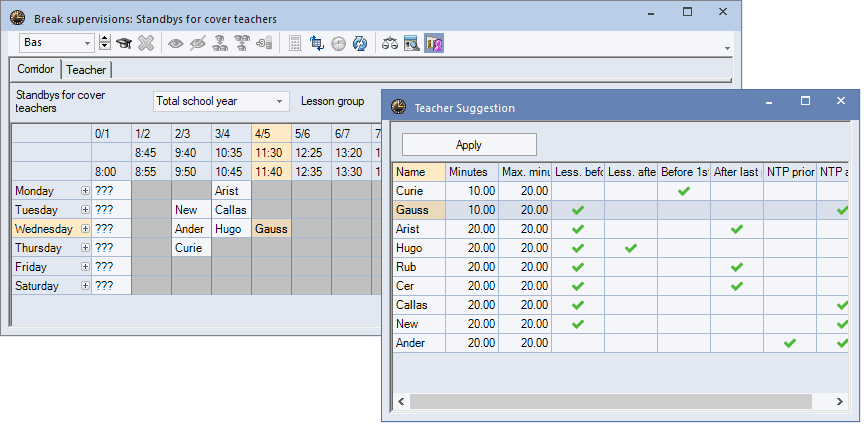The width and height of the screenshot is (864, 428).
Task: Open the Bas corridor dropdown
Action: tap(88, 43)
